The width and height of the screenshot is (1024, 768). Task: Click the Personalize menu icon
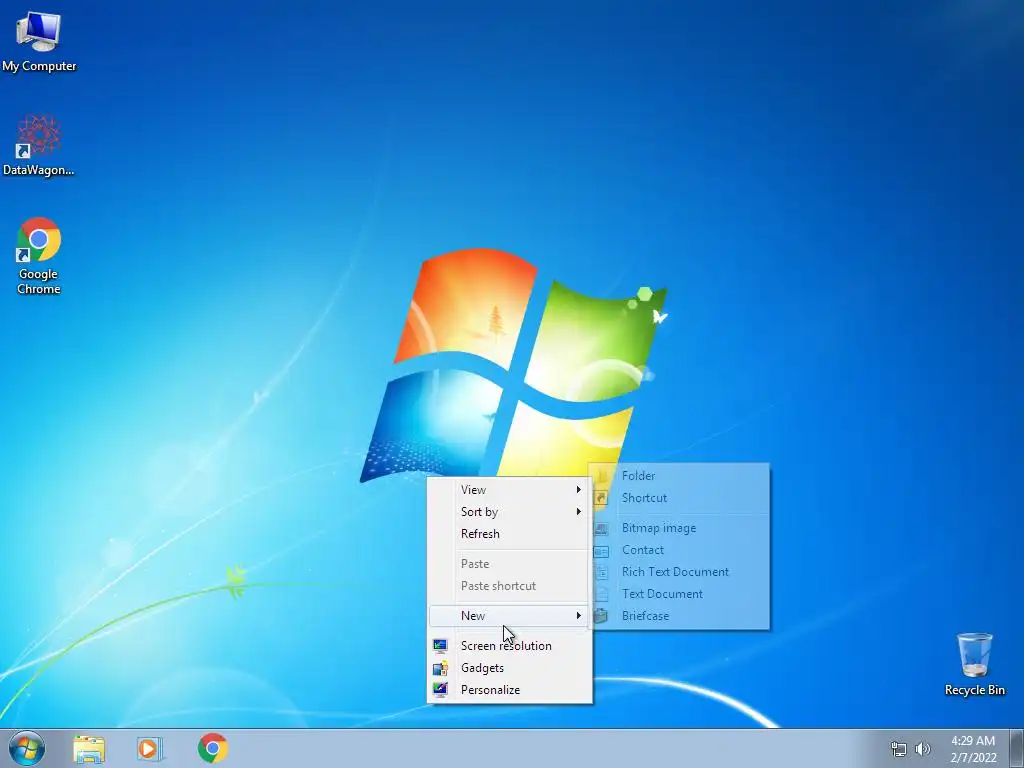click(440, 690)
